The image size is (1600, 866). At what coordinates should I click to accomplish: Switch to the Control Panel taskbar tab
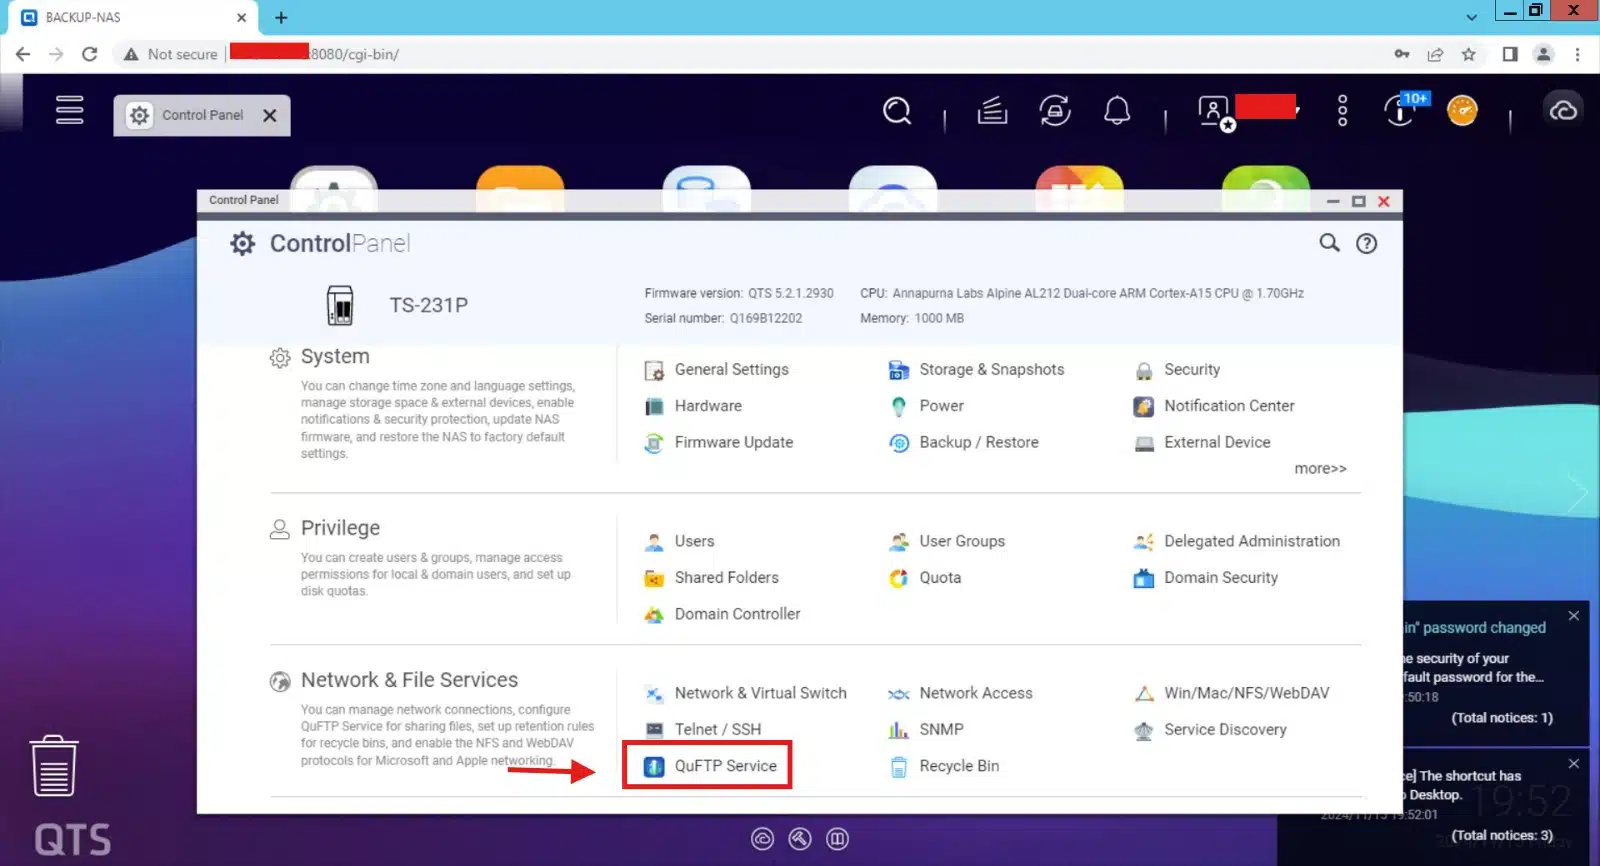pyautogui.click(x=201, y=116)
